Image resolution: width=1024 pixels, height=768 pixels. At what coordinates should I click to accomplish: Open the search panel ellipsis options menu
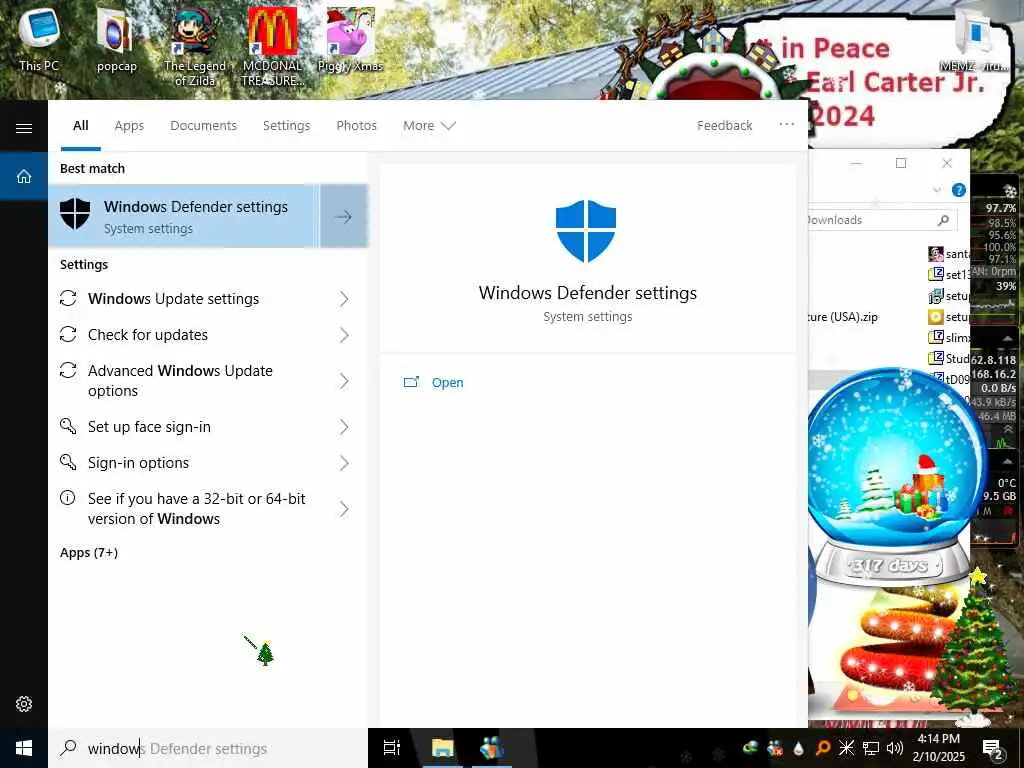click(x=786, y=124)
